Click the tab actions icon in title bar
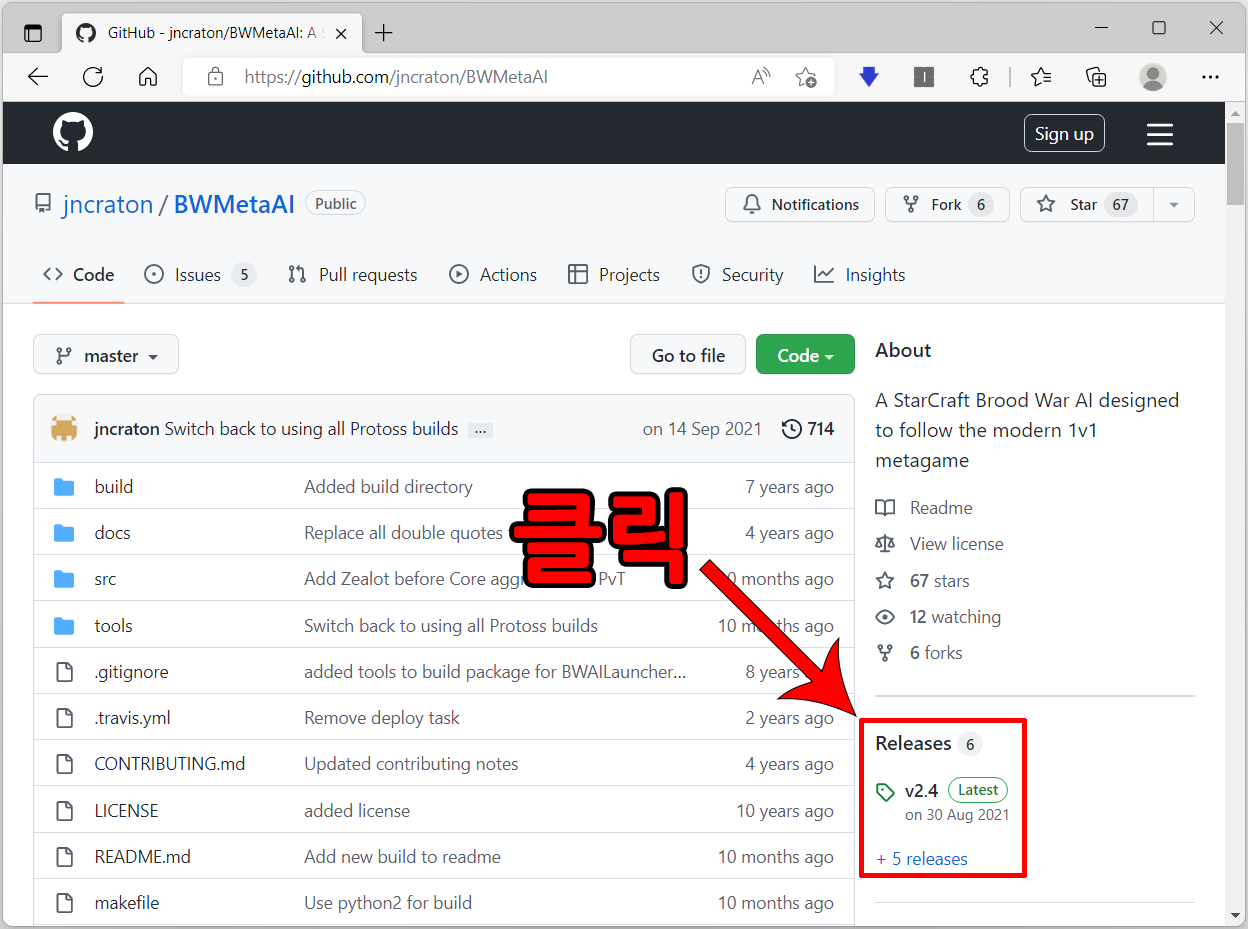 [33, 32]
